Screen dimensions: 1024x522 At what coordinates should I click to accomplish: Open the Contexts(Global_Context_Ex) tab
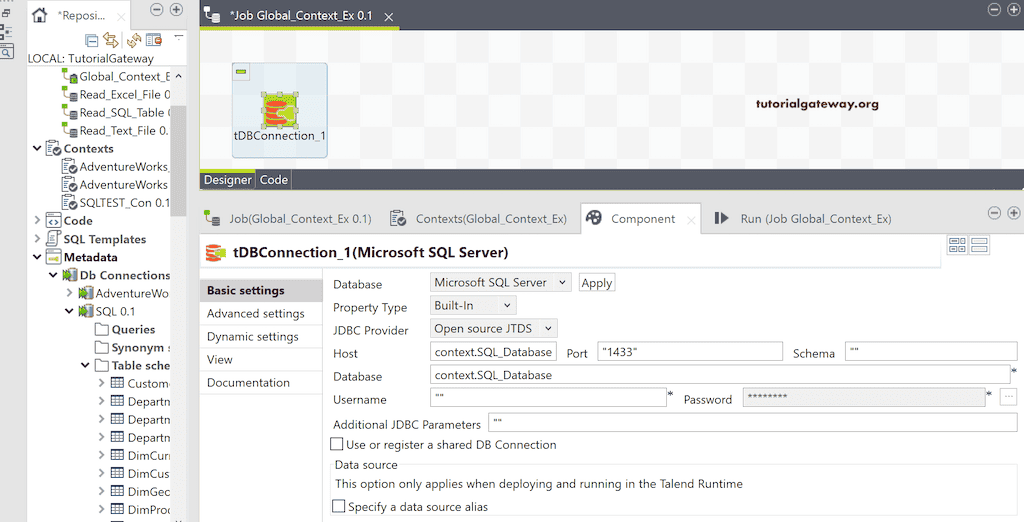pos(479,219)
